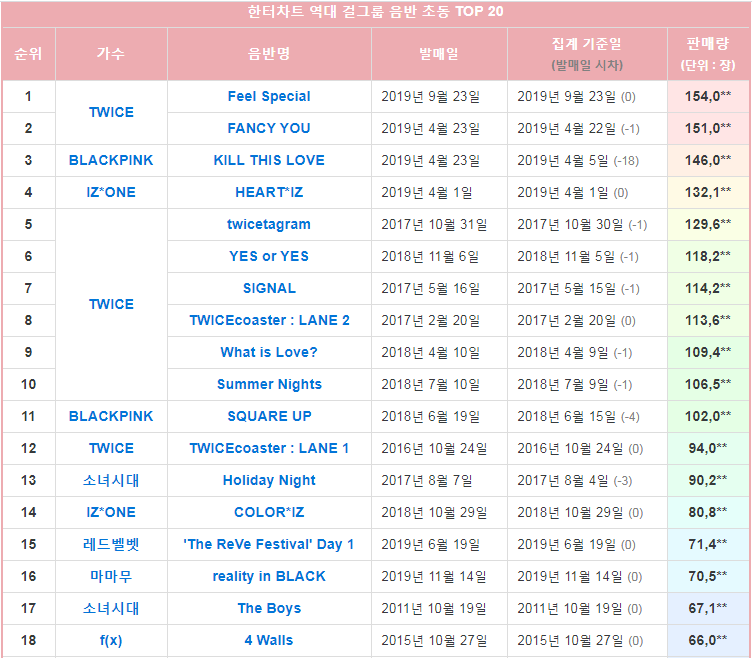Select the Summer Nights album link
This screenshot has width=752, height=658.
(269, 384)
